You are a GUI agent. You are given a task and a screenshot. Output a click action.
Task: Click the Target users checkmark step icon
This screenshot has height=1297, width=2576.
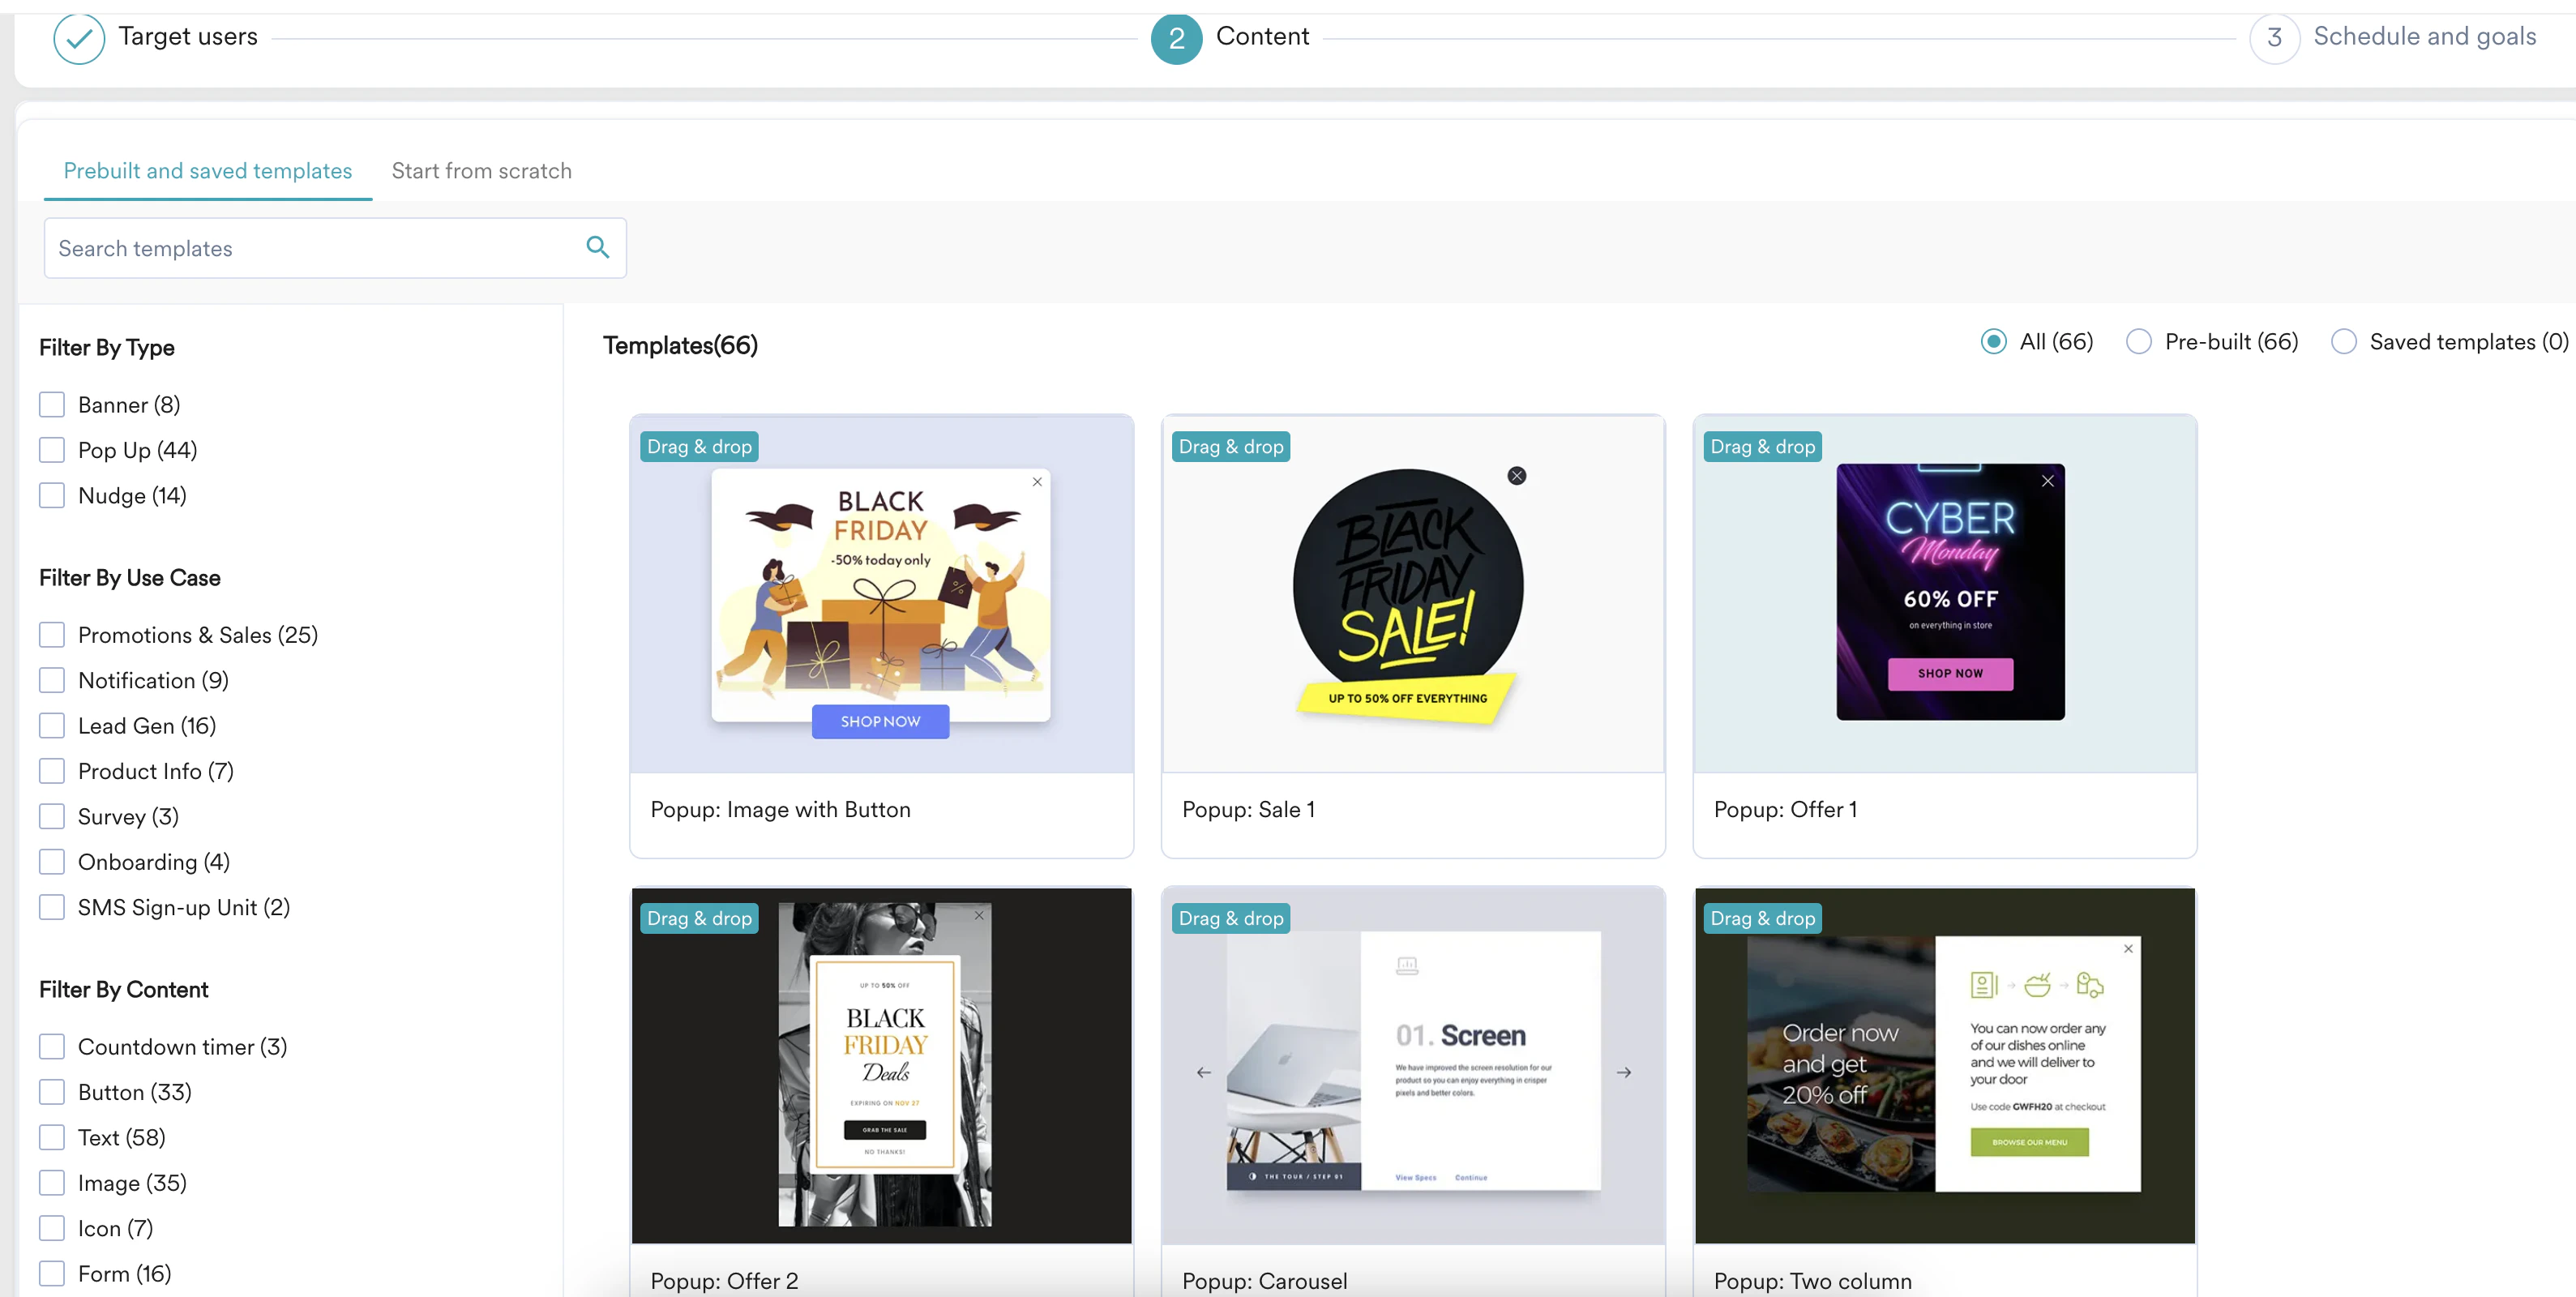tap(79, 39)
